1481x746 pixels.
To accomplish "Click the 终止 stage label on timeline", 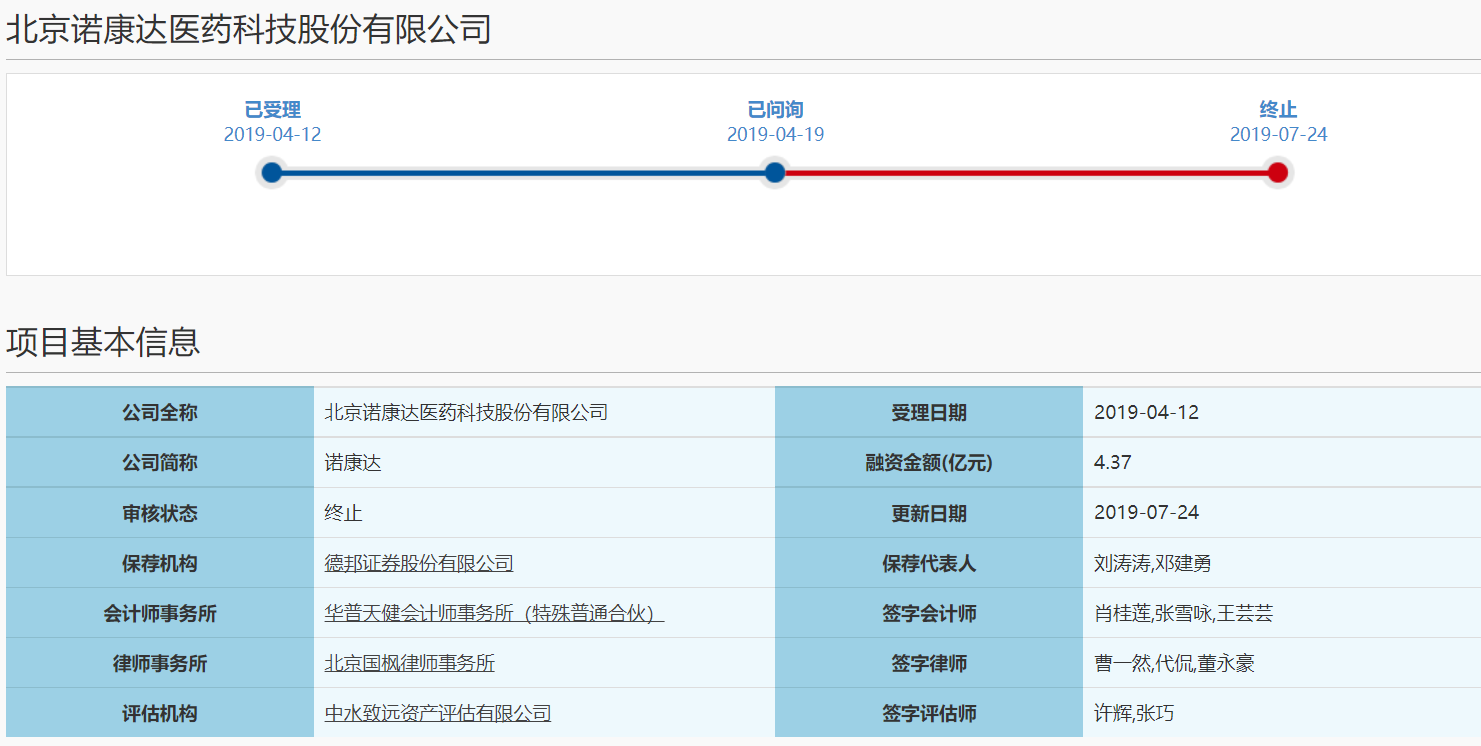I will click(1278, 110).
